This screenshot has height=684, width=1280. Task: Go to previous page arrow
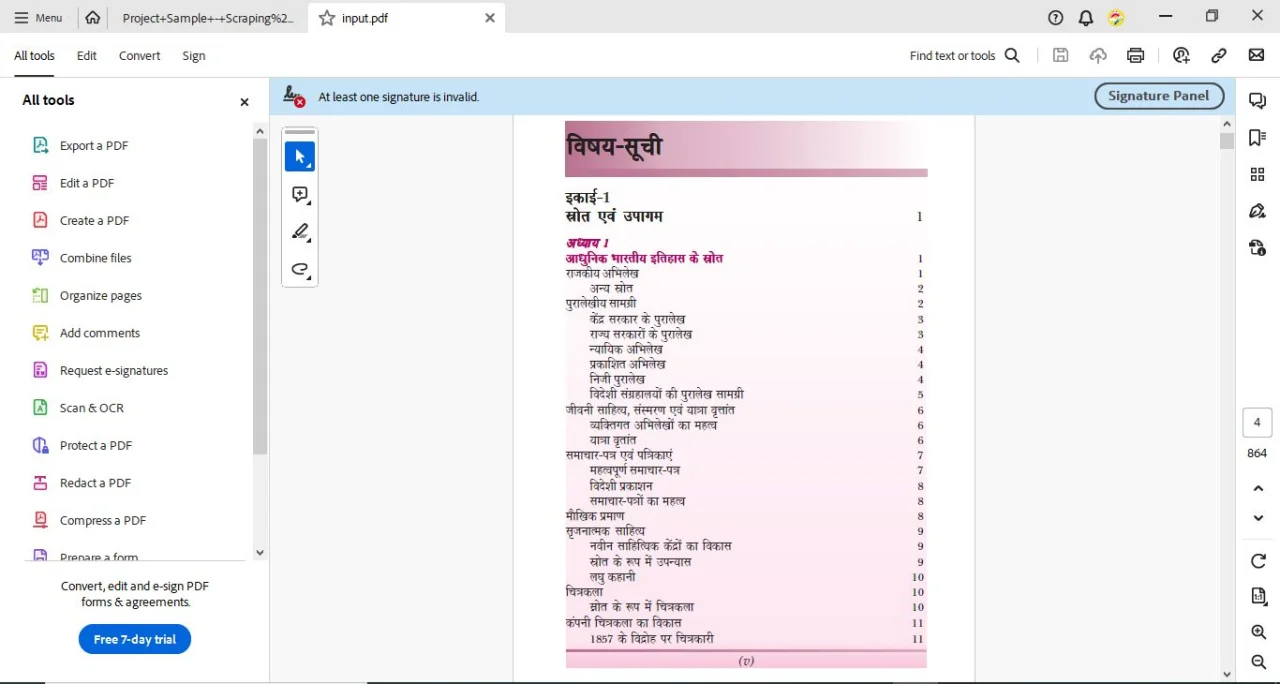click(x=1258, y=488)
